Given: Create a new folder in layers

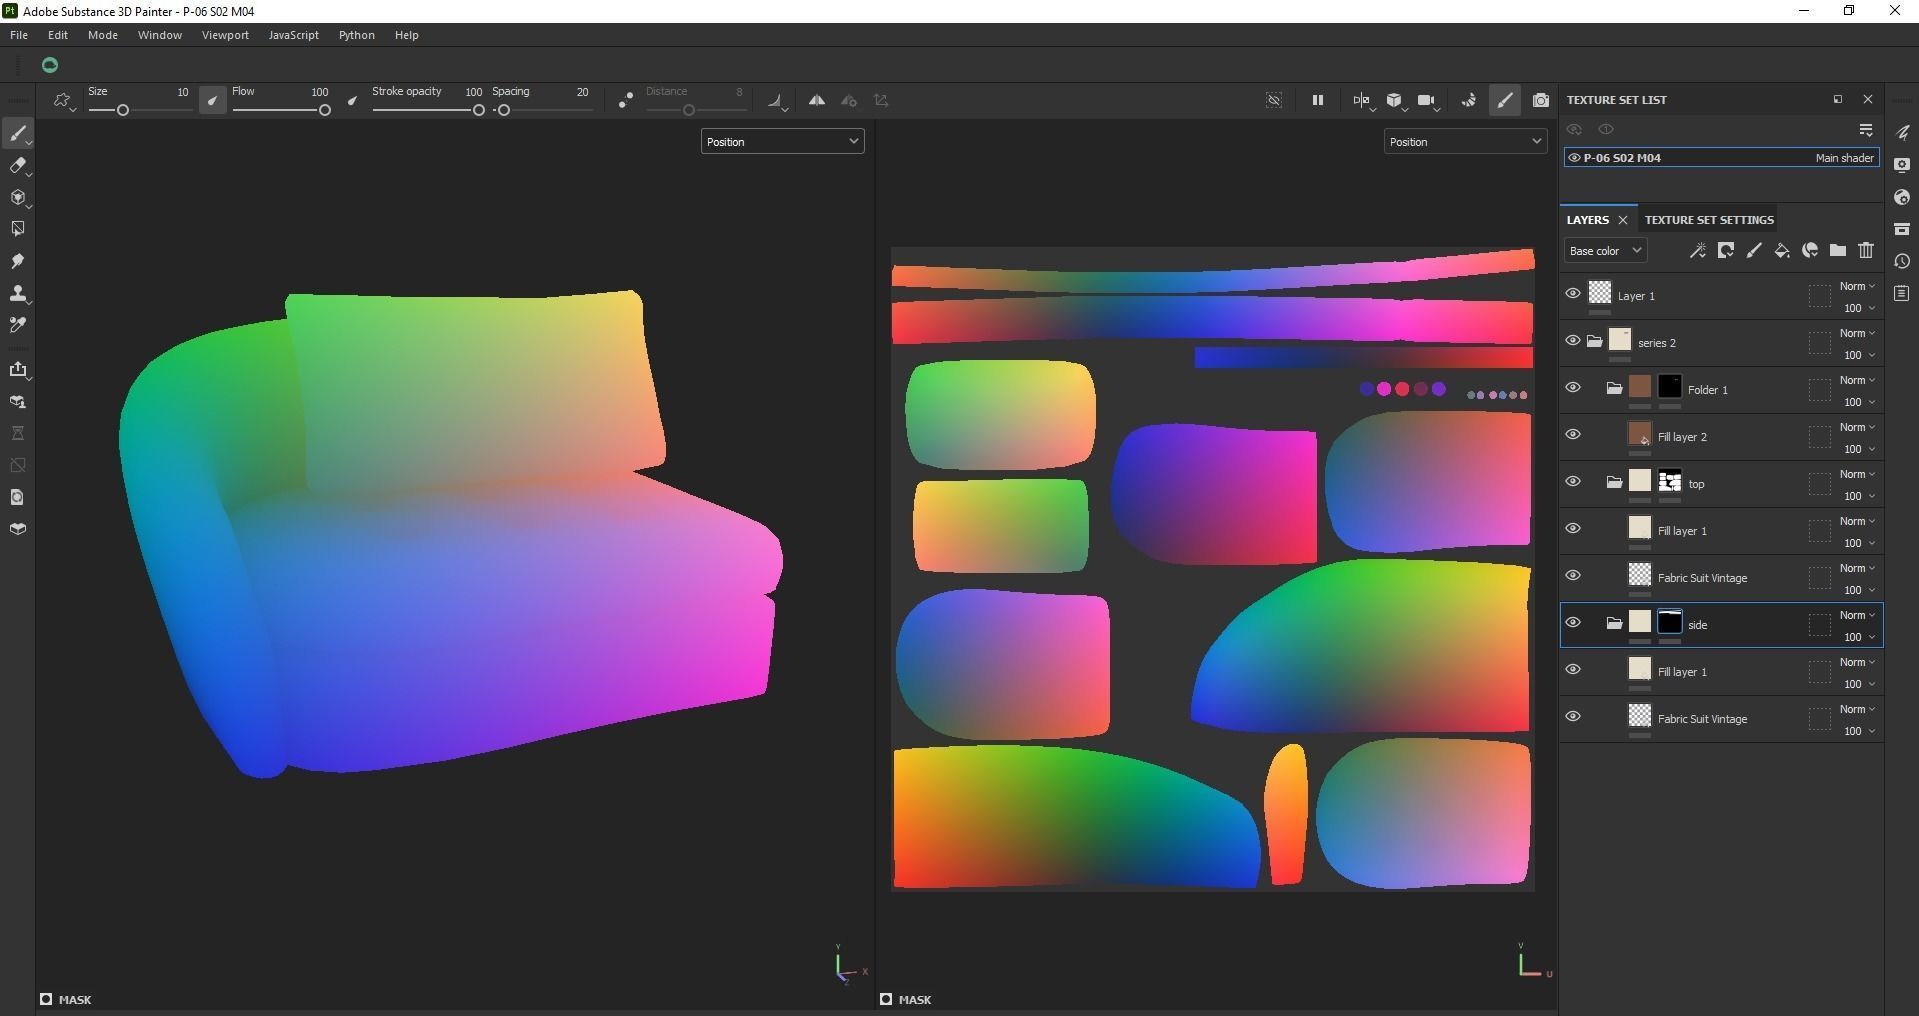Looking at the screenshot, I should click(1837, 251).
